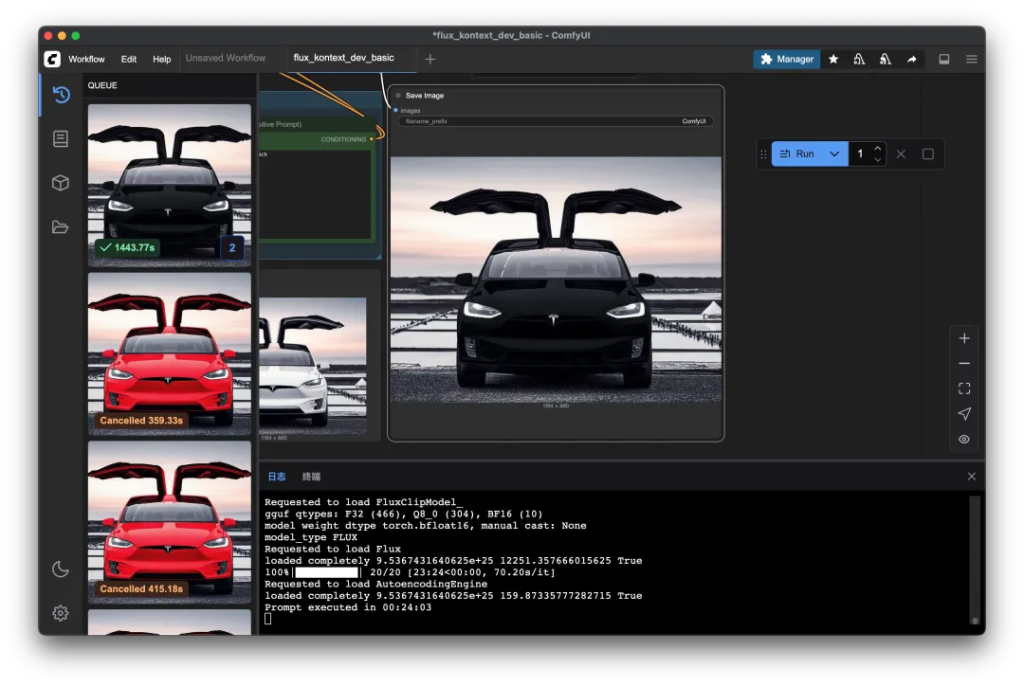Open the Model Library cube icon

click(x=61, y=183)
